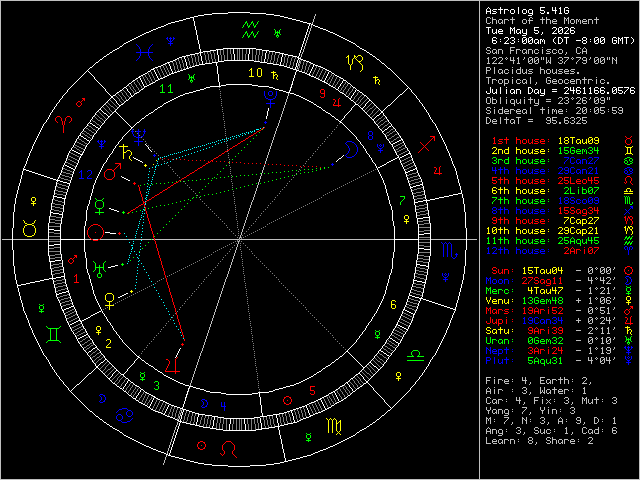Select the yellow Virgo glyph on the outer ring
The width and height of the screenshot is (640, 480).
[334, 426]
